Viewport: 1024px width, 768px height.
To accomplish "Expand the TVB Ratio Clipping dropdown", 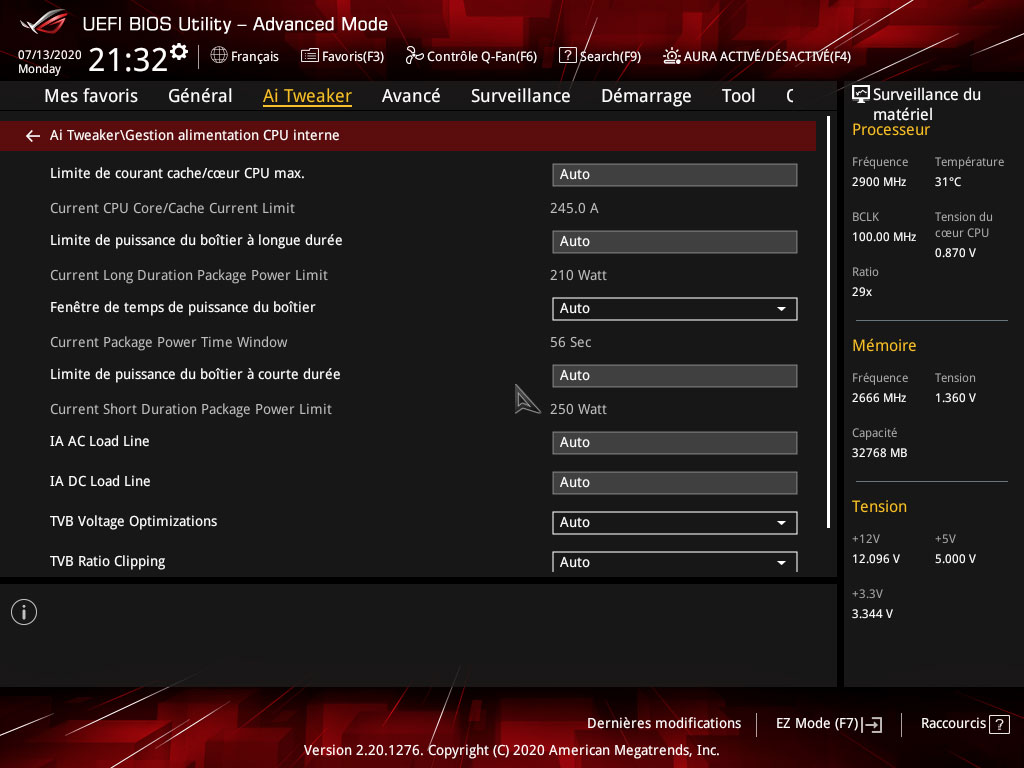I will [x=674, y=562].
